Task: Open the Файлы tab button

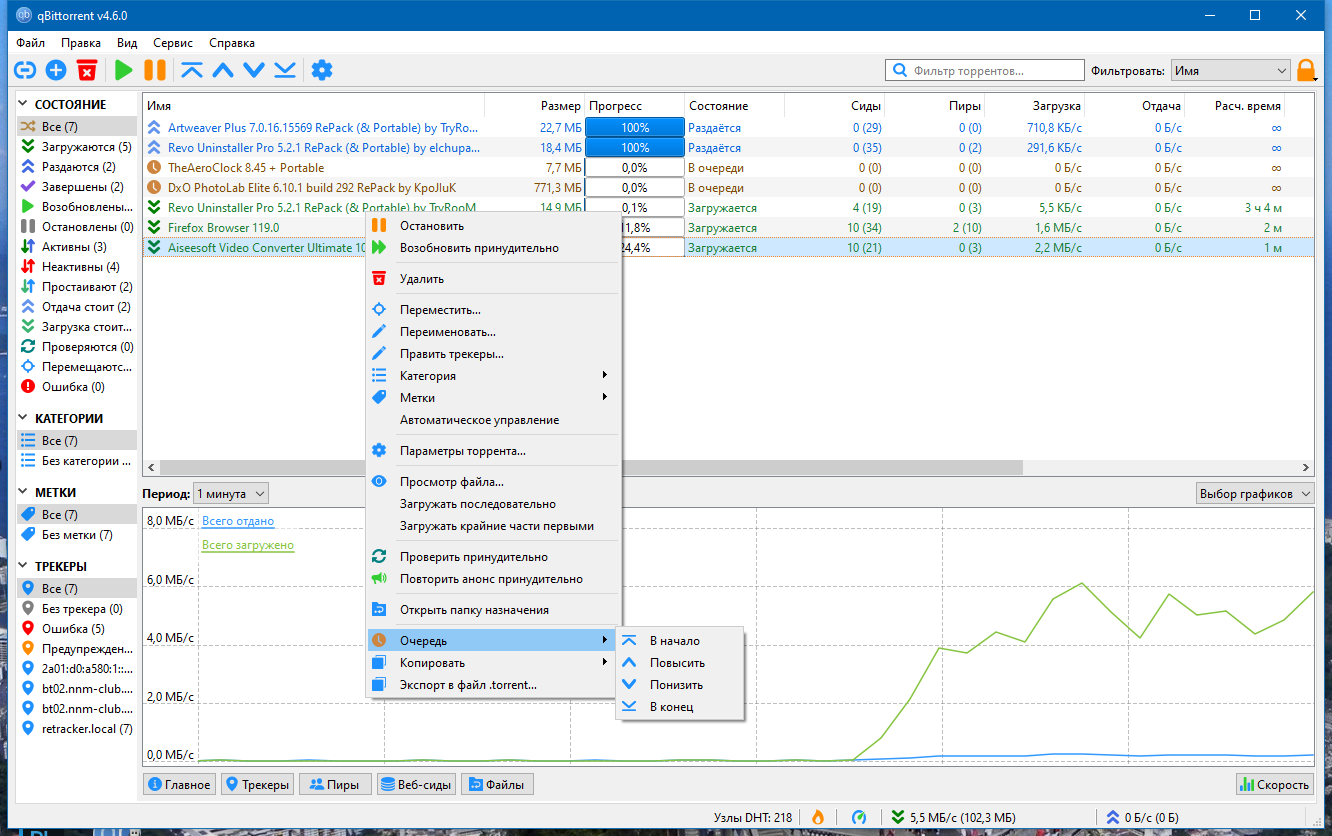Action: point(497,785)
